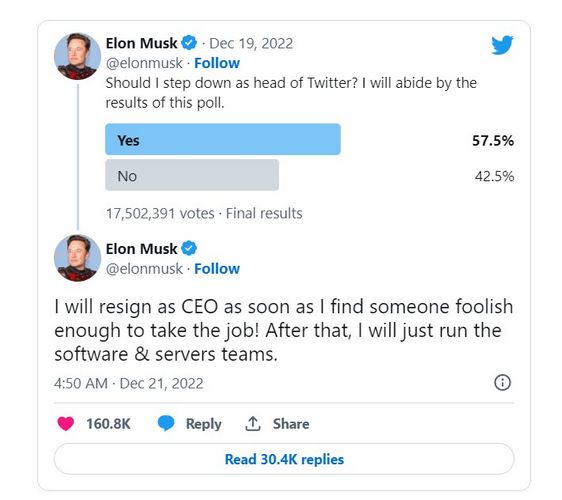Click the Read 30.4K replies button
Image resolution: width=562 pixels, height=500 pixels.
(284, 459)
